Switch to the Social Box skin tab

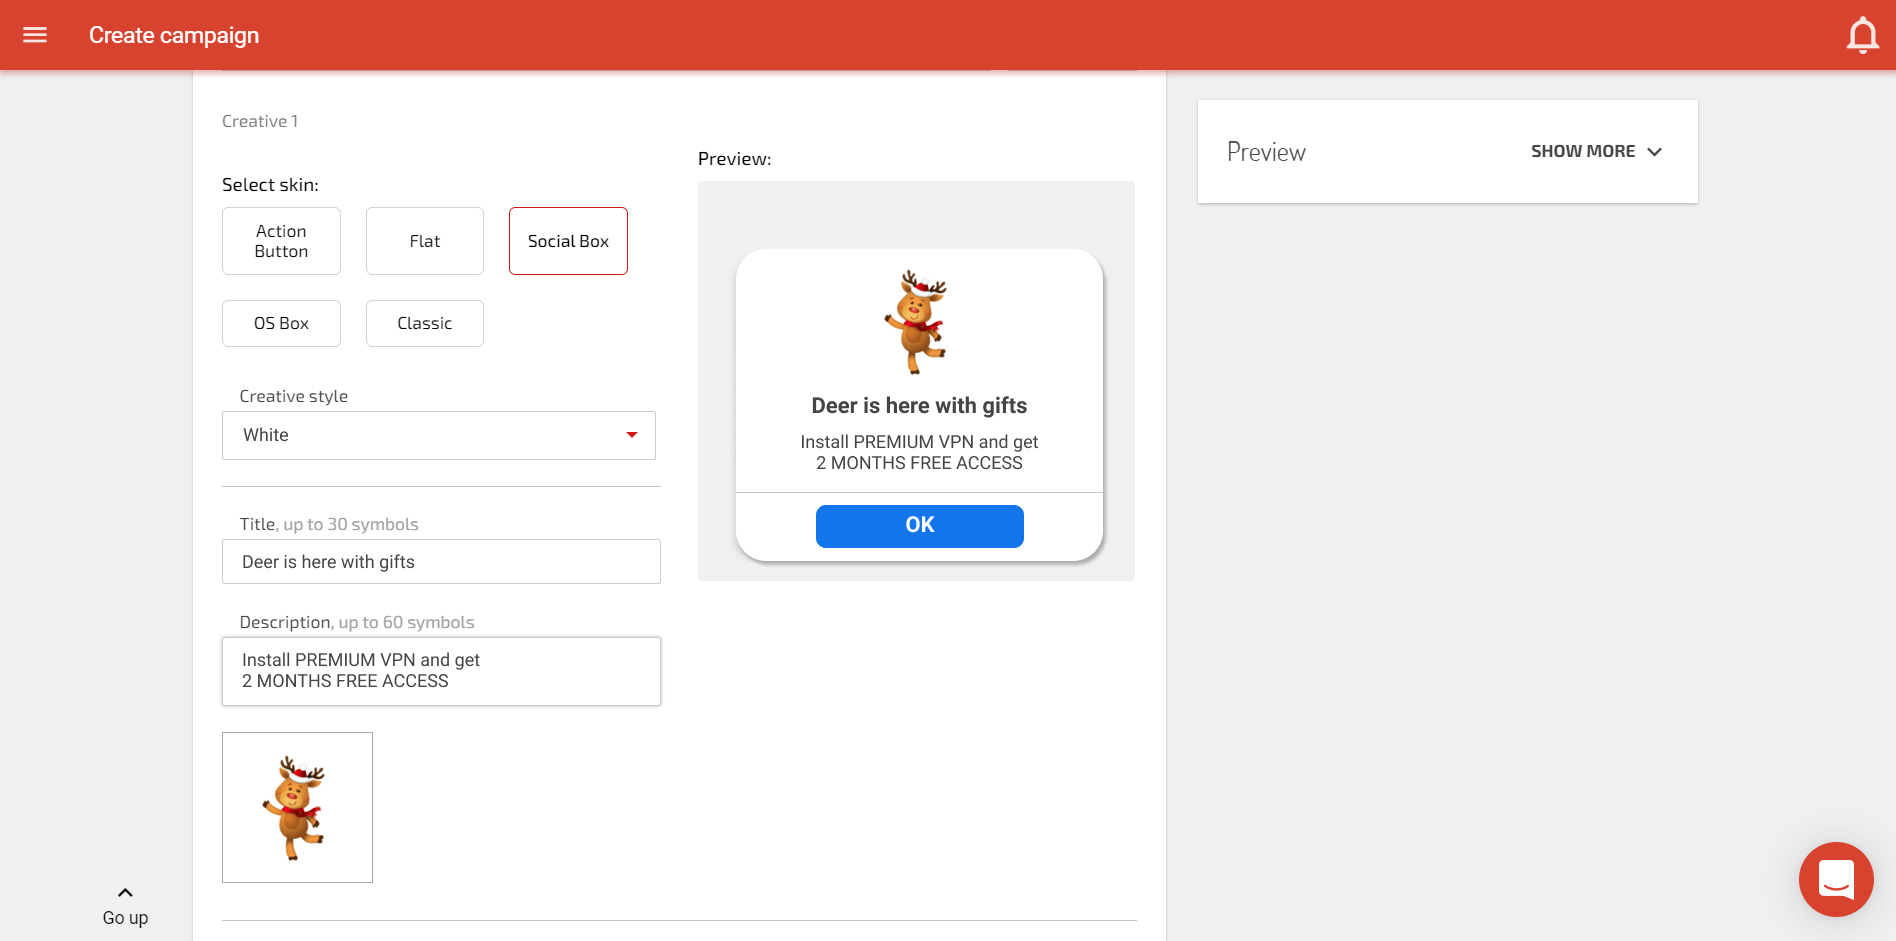pyautogui.click(x=567, y=240)
